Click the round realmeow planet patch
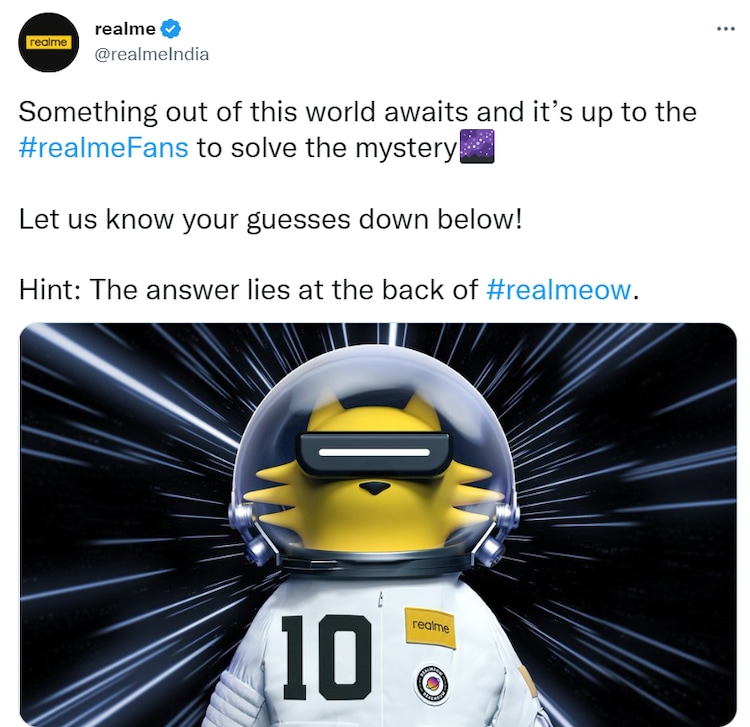This screenshot has height=727, width=750. [434, 684]
